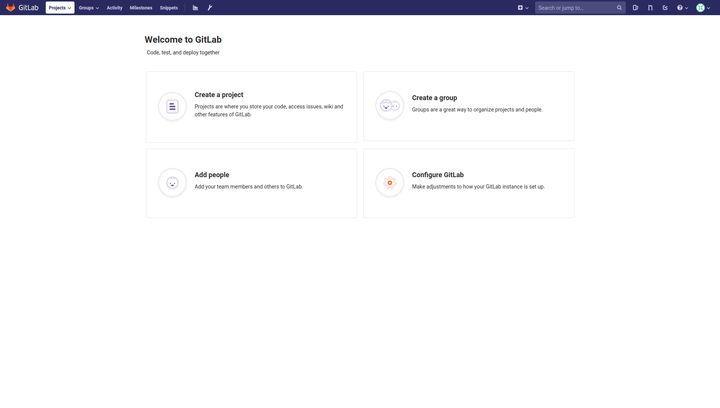Open the Milestones page
Viewport: 720px width, 408px height.
141,8
